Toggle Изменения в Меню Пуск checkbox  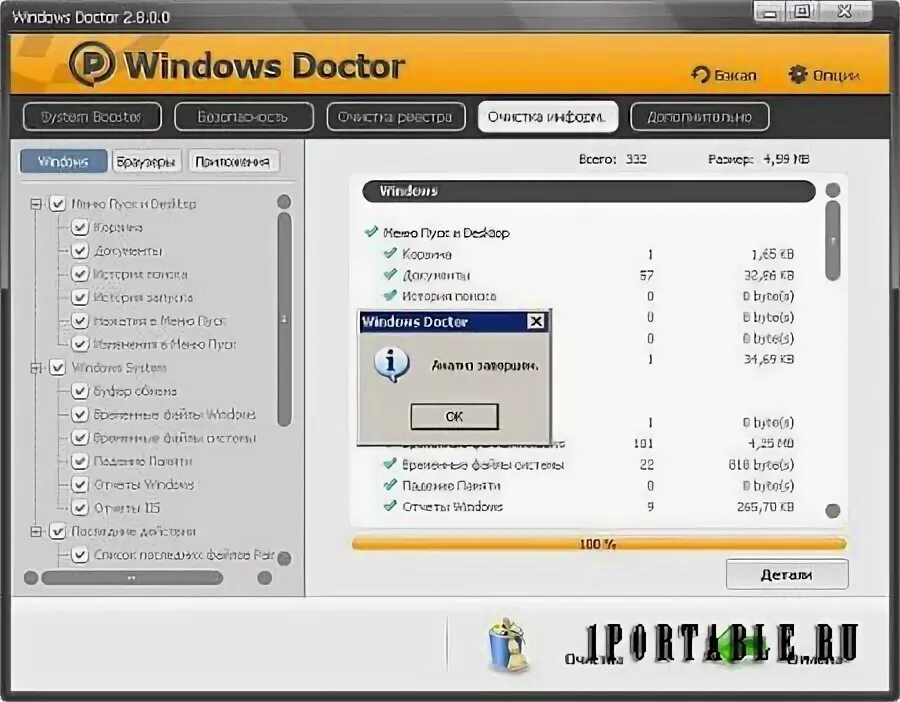pyautogui.click(x=79, y=344)
